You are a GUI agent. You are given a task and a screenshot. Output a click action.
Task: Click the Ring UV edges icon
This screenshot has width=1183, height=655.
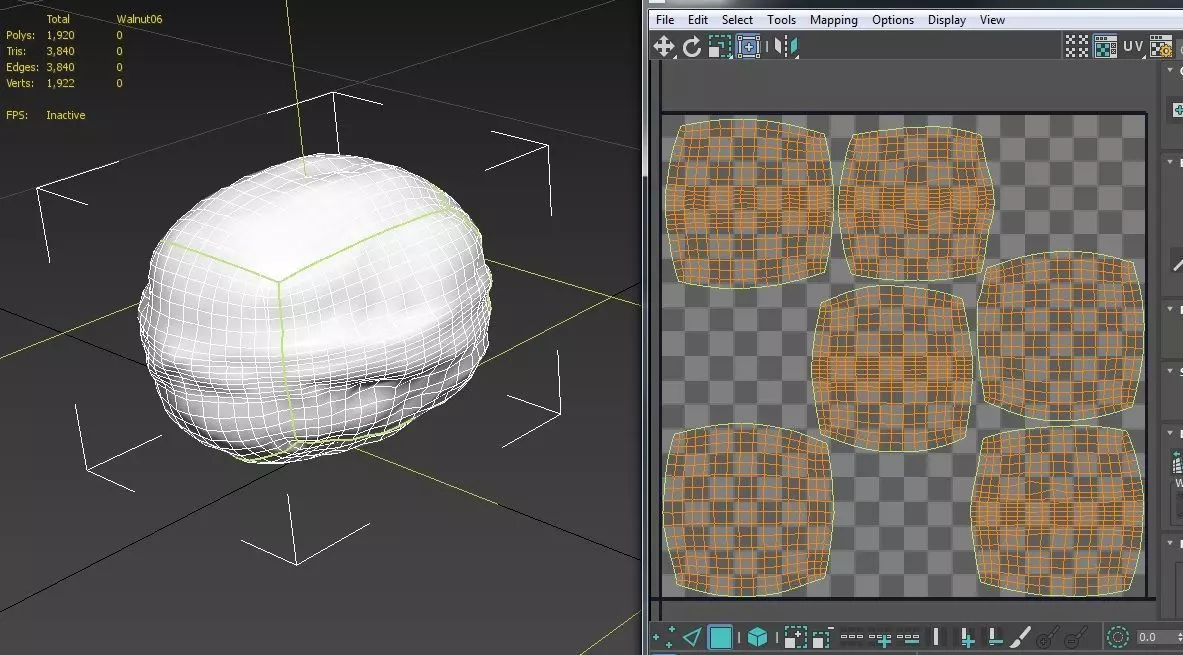pyautogui.click(x=936, y=637)
